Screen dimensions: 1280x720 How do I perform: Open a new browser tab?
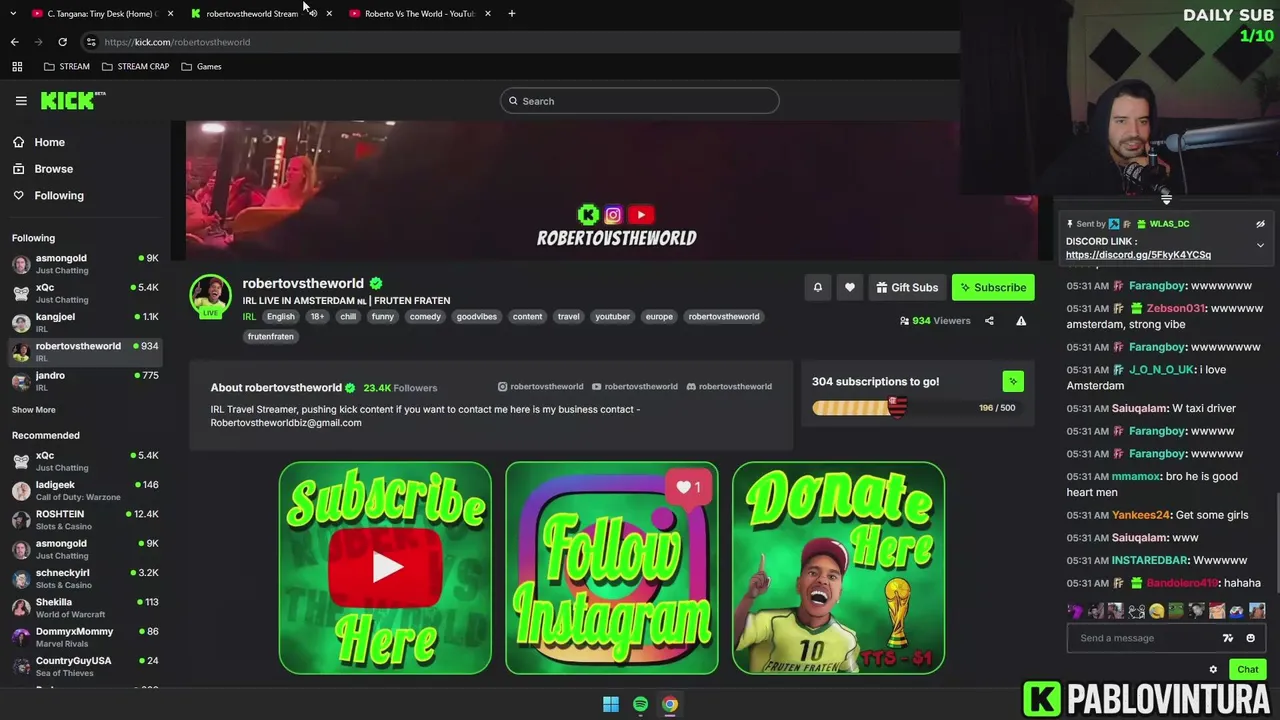(511, 14)
